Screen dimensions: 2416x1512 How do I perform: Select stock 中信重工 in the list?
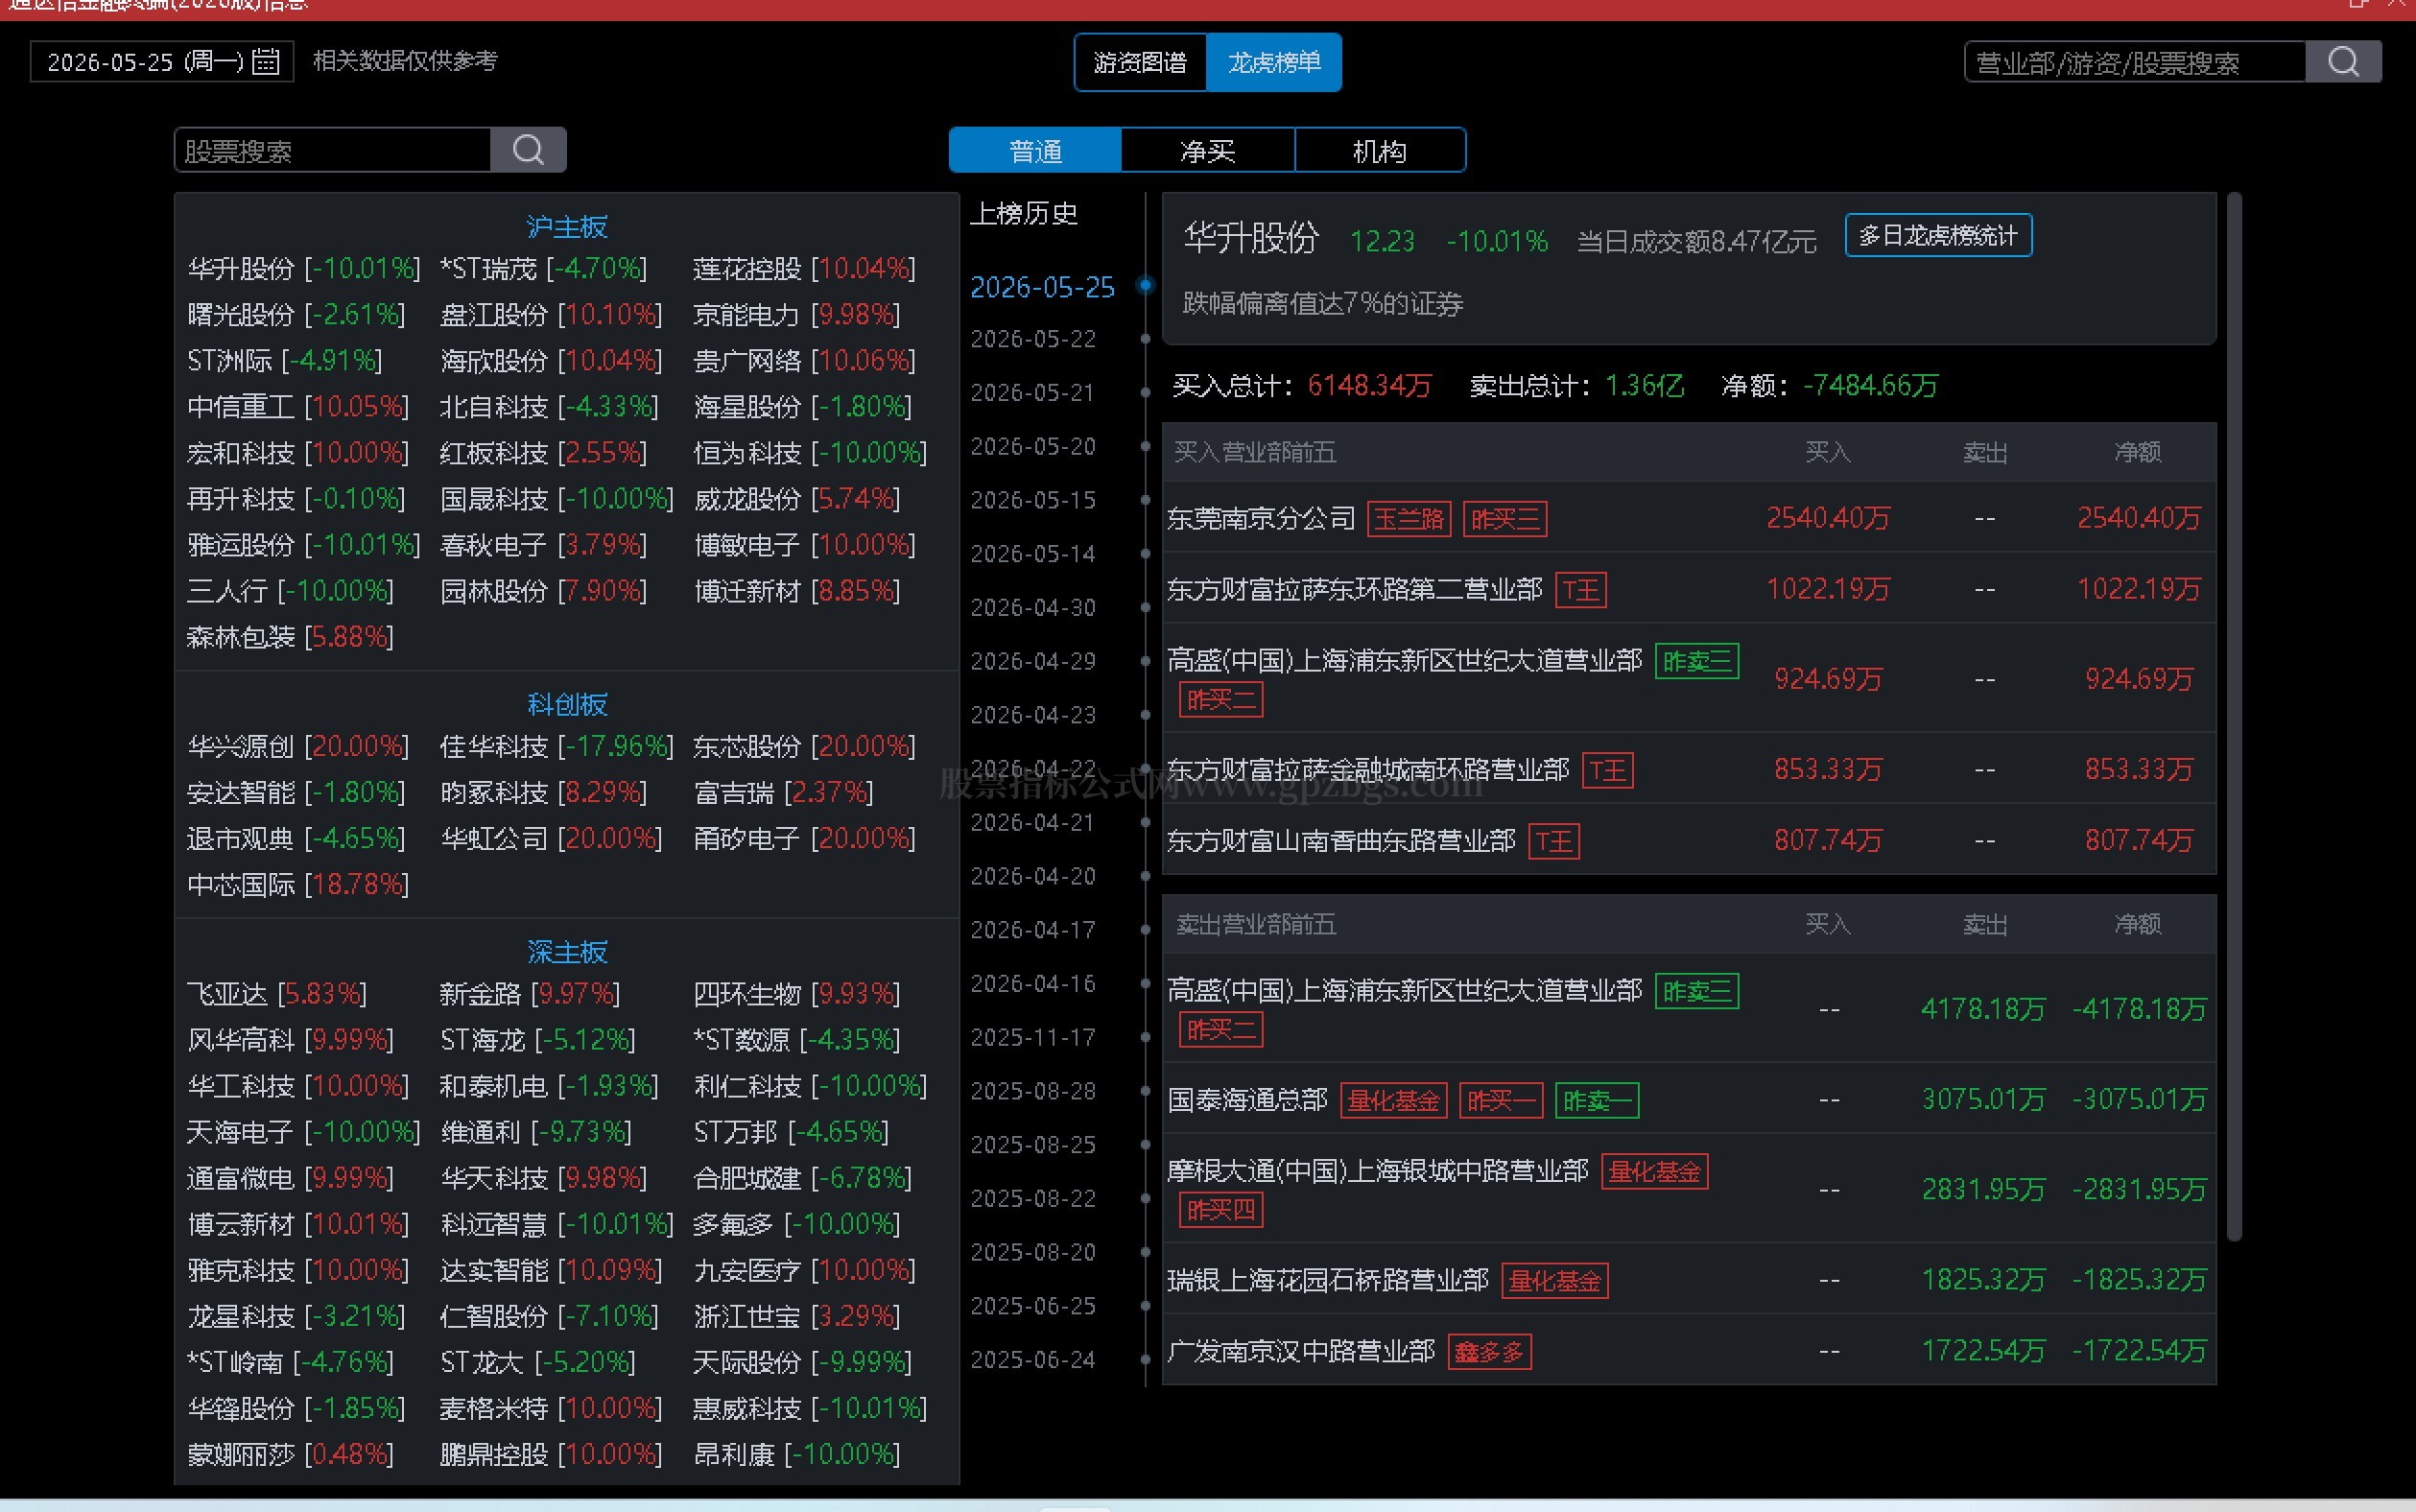298,407
